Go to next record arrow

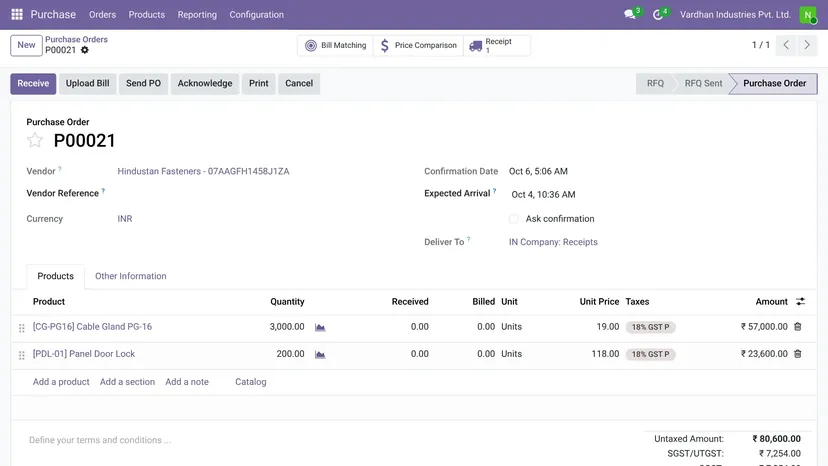point(807,45)
